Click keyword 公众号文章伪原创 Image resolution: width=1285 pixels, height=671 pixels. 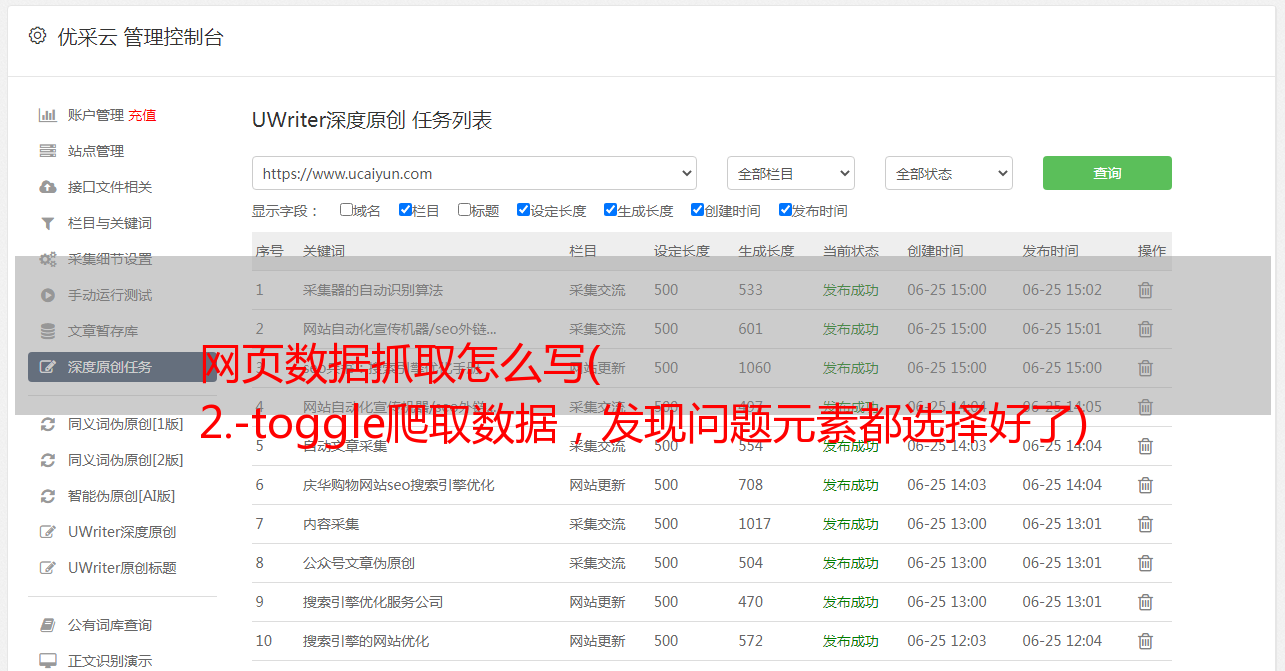click(359, 563)
